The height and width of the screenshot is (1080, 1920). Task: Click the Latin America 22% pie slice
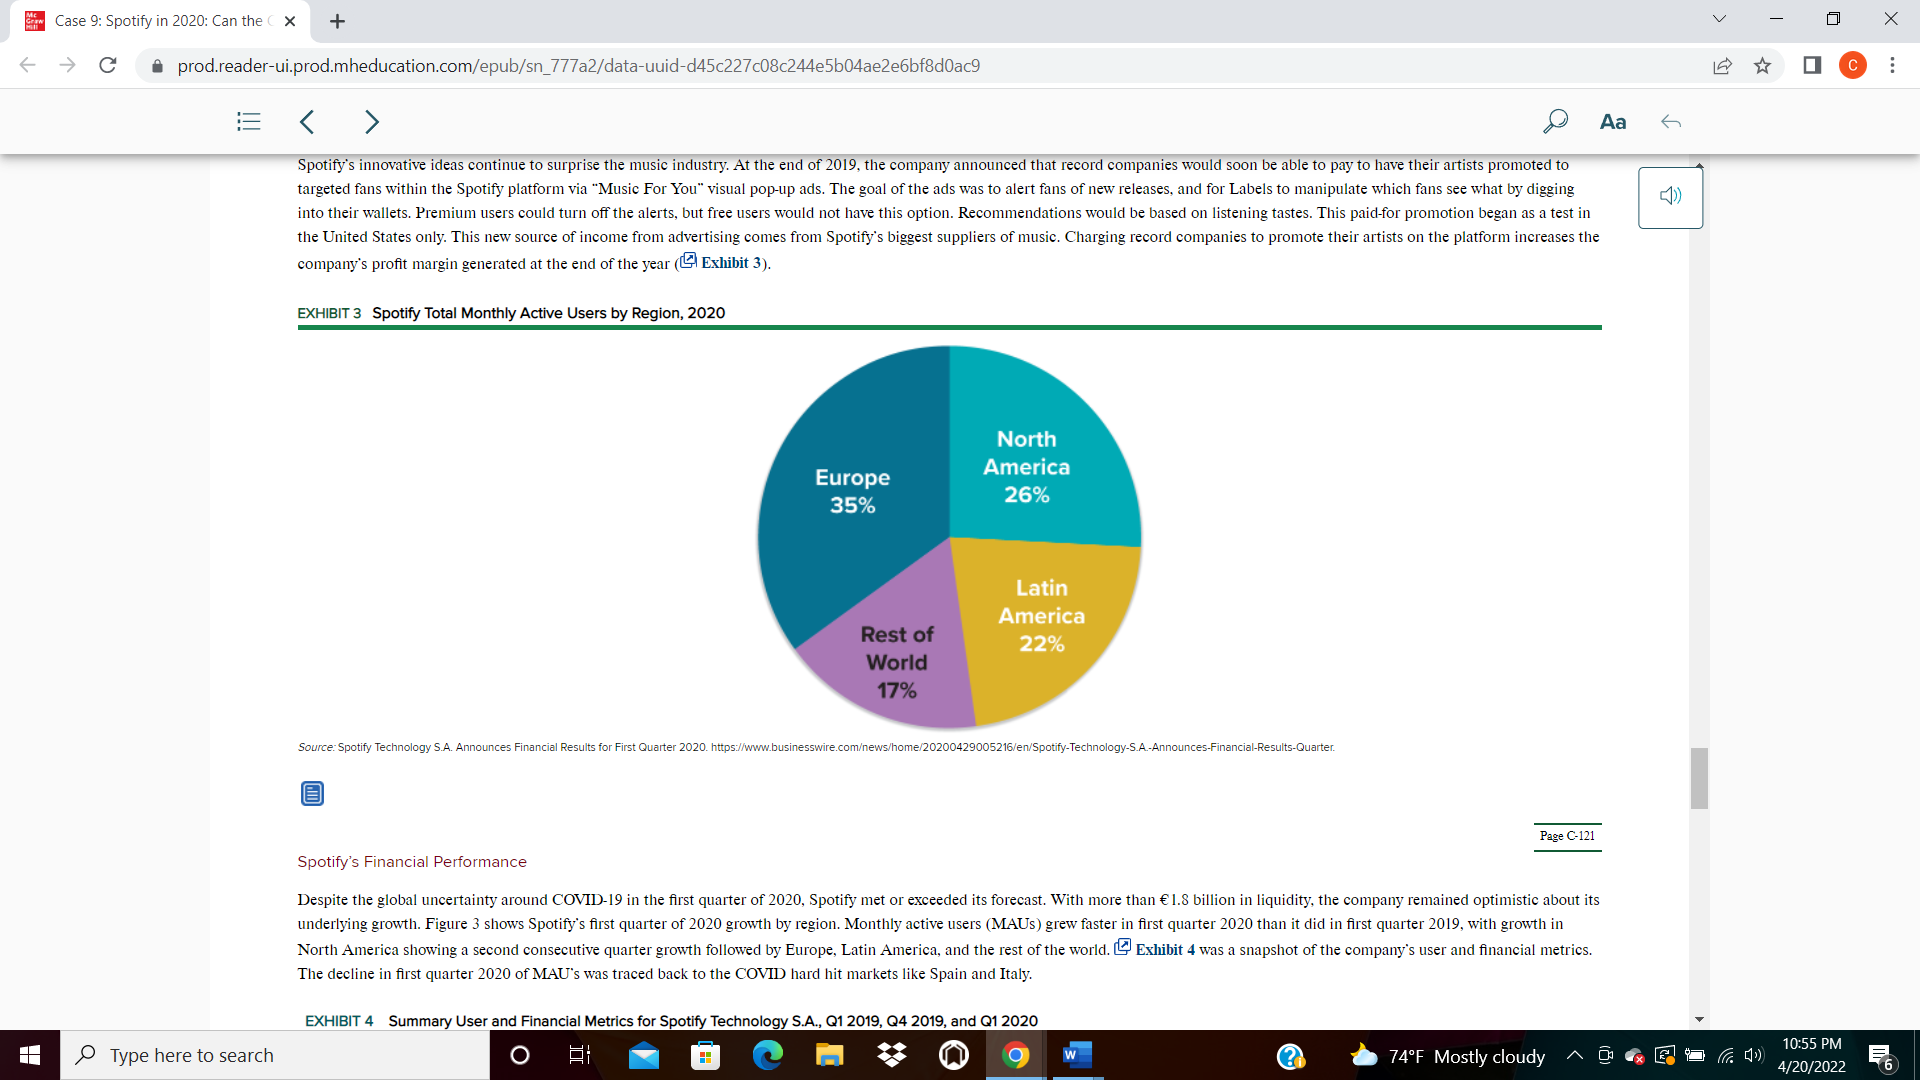tap(1041, 616)
